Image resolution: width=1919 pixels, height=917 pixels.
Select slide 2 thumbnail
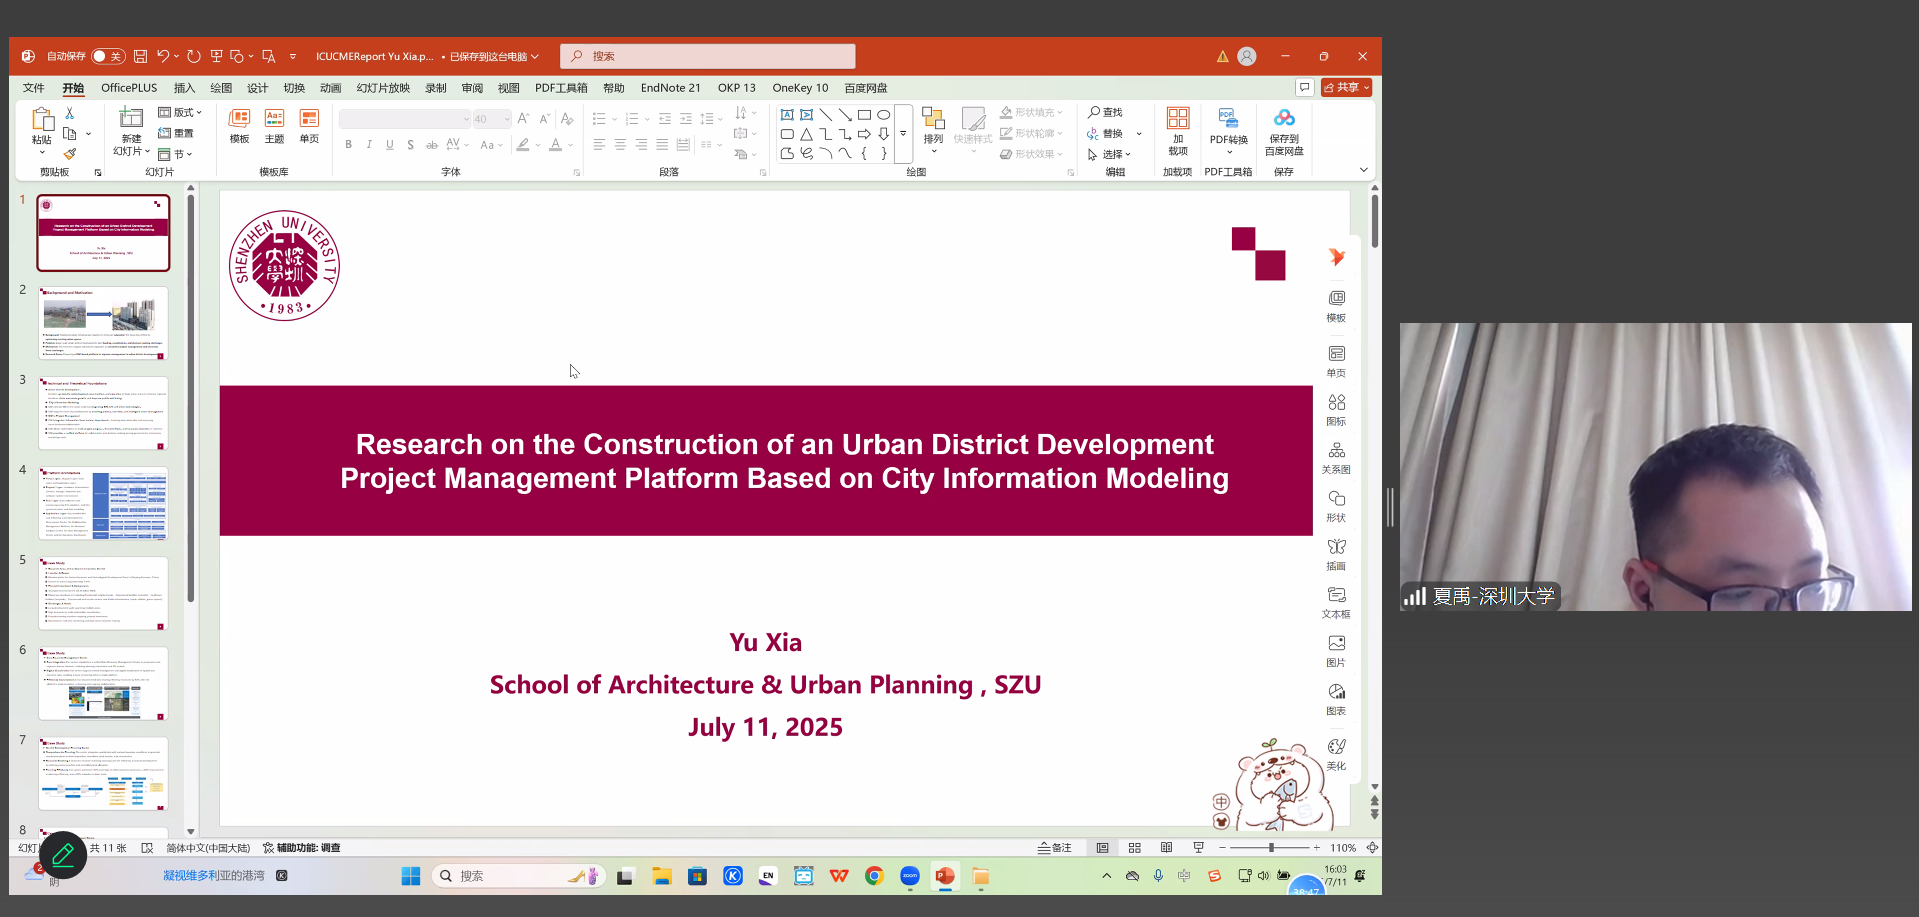click(x=104, y=323)
